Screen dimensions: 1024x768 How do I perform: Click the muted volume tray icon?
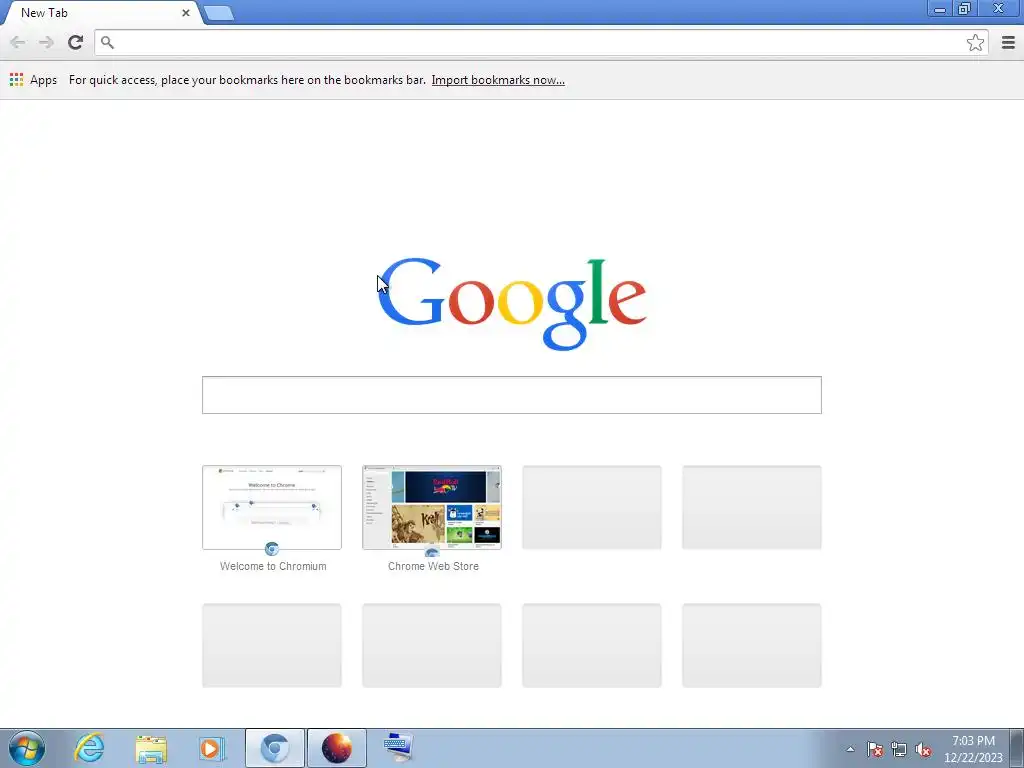tap(923, 749)
